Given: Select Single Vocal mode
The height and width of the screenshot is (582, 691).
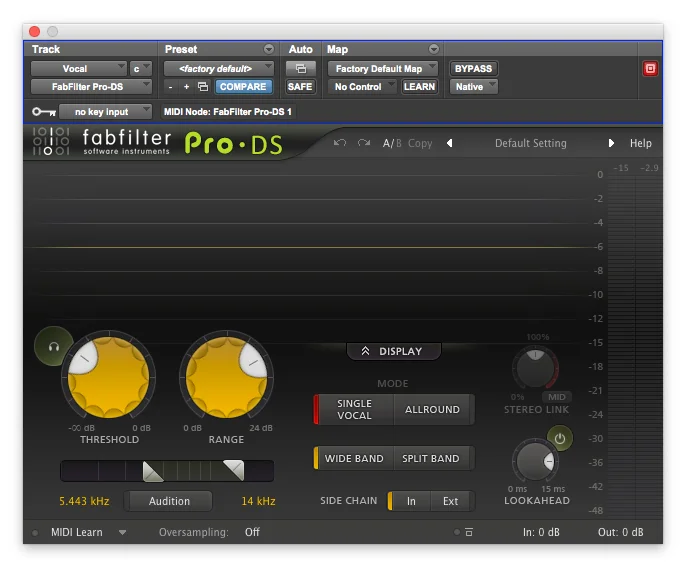Looking at the screenshot, I should [354, 409].
